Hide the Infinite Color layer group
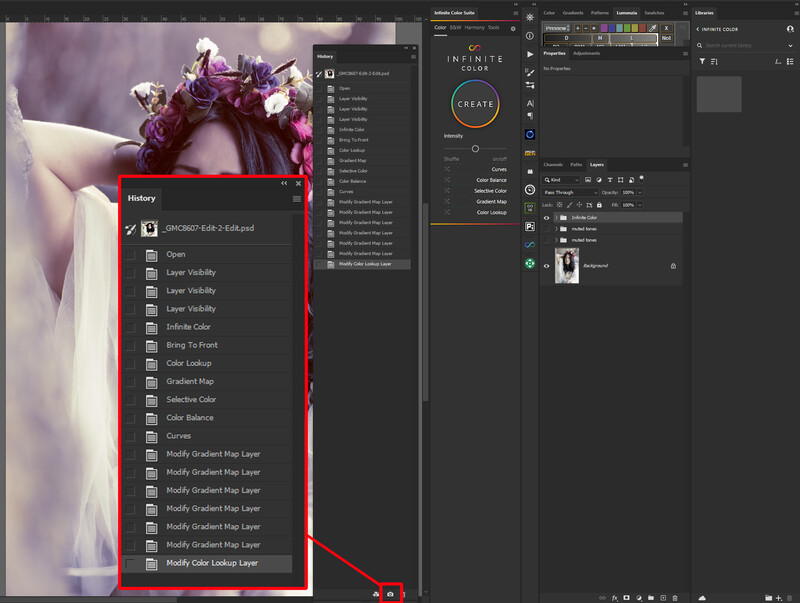The width and height of the screenshot is (800, 603). (546, 218)
